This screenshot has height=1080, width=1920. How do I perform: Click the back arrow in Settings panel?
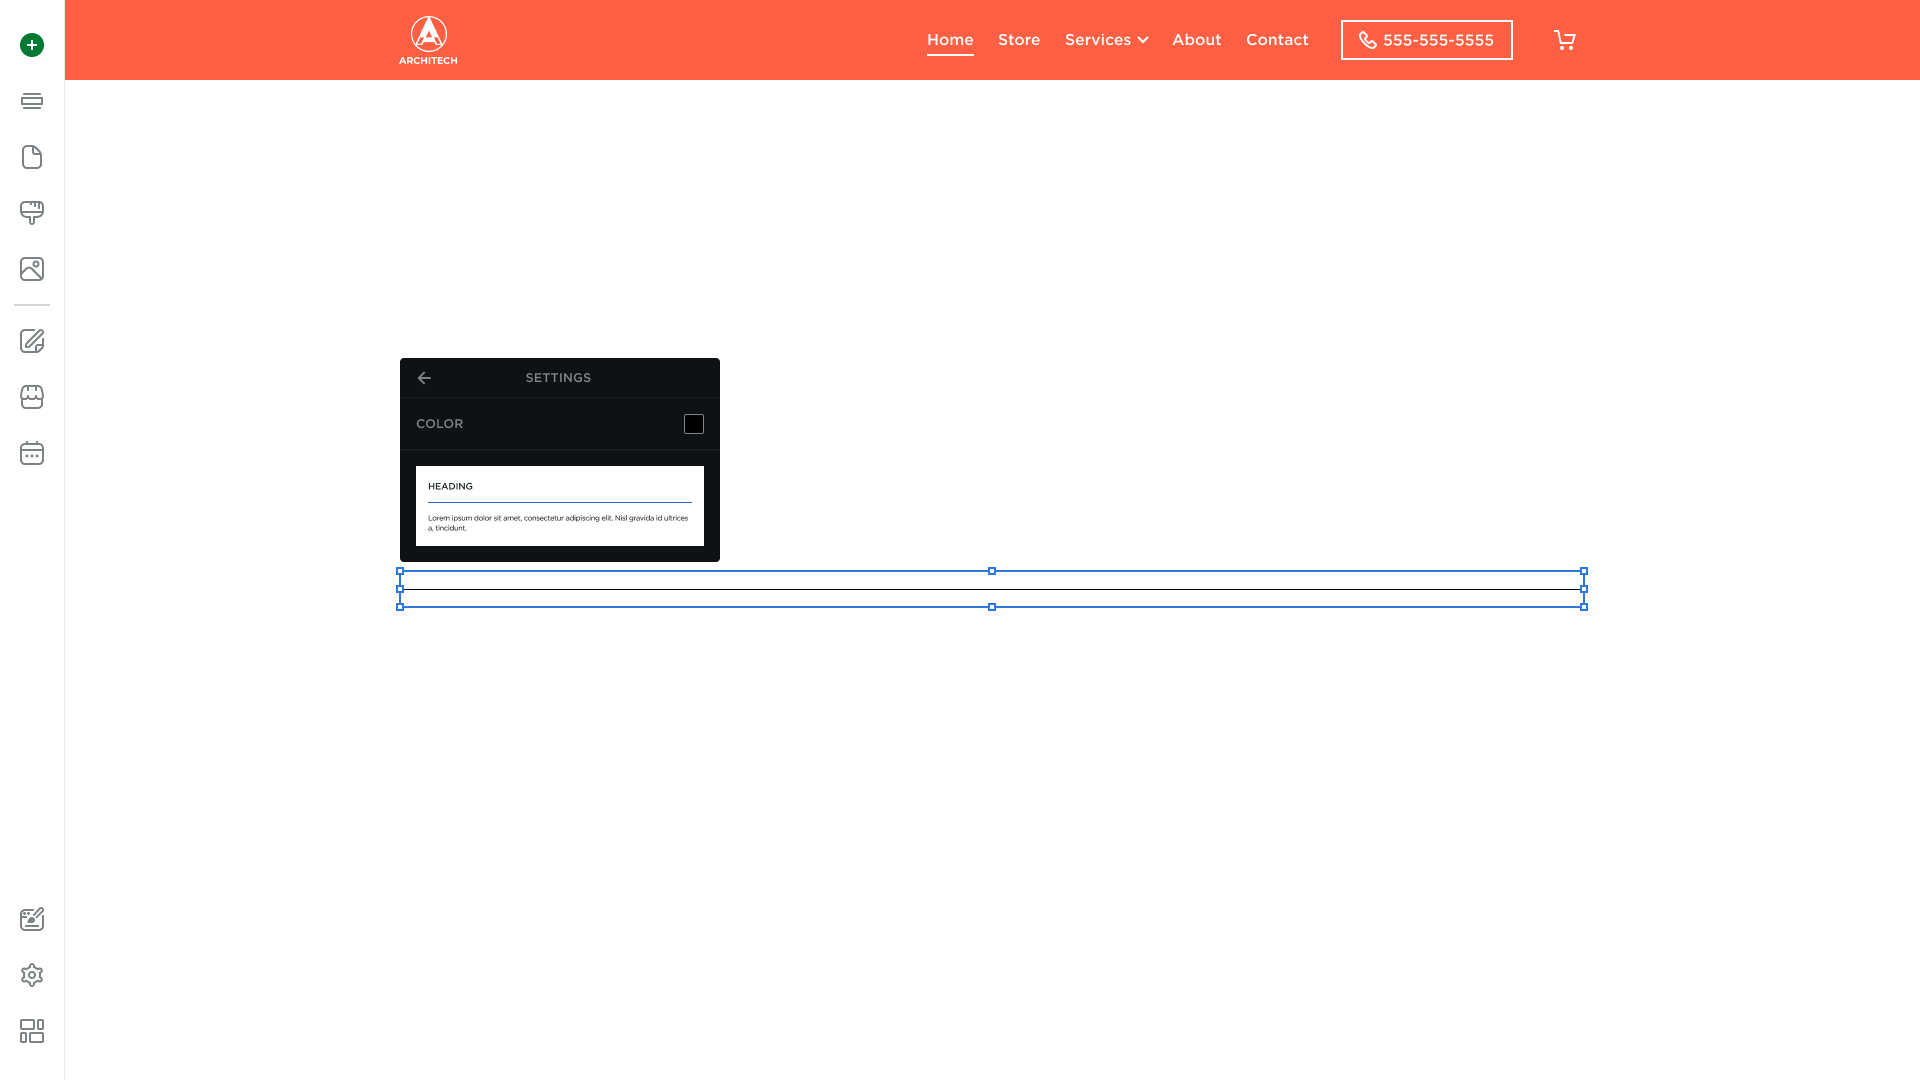(424, 378)
